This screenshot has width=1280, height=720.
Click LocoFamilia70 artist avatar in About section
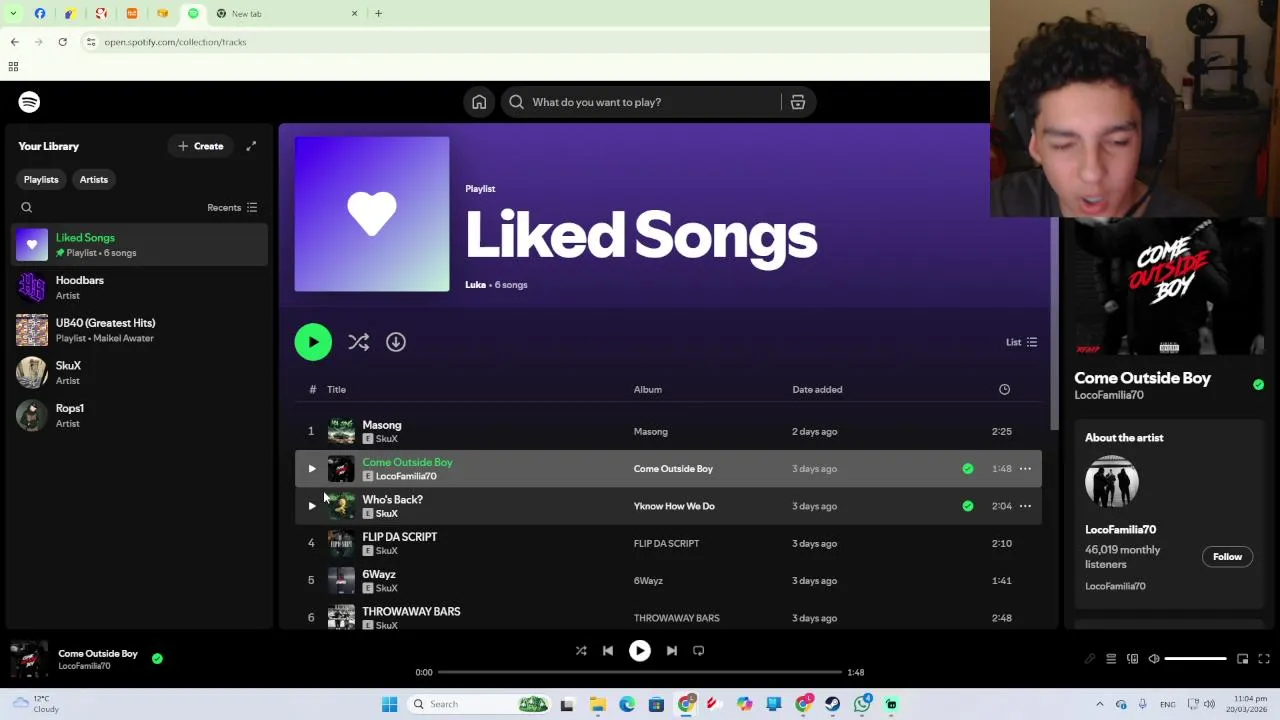1112,483
